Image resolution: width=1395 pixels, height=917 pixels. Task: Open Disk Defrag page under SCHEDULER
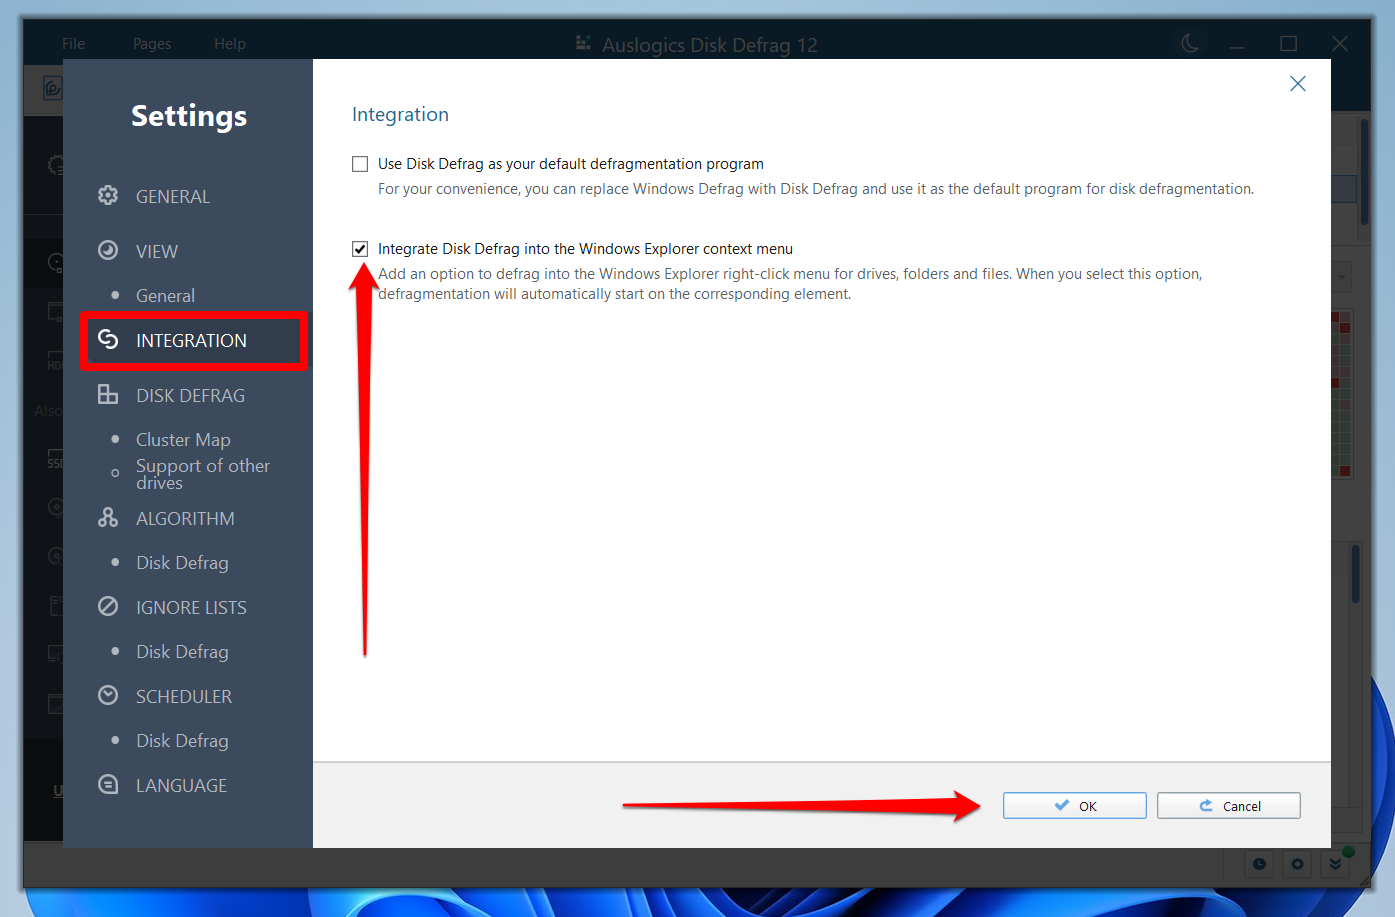click(182, 741)
